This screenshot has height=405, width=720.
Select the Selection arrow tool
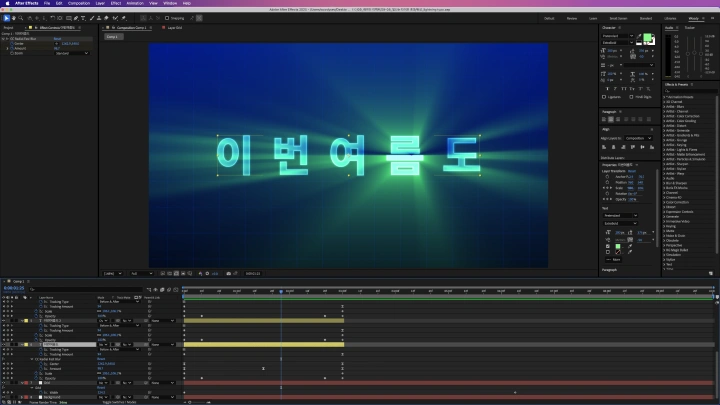point(6,18)
